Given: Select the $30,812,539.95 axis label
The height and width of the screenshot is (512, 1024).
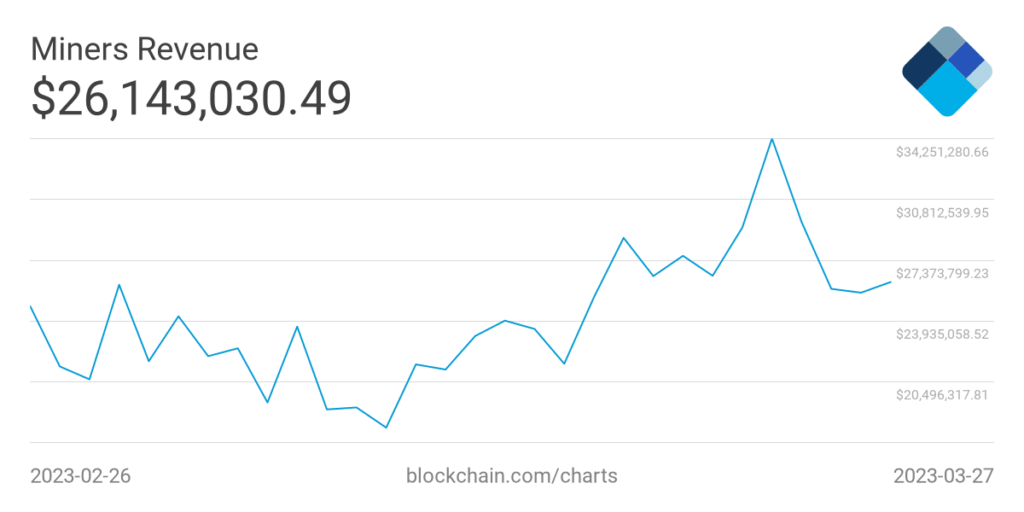Looking at the screenshot, I should pos(942,213).
